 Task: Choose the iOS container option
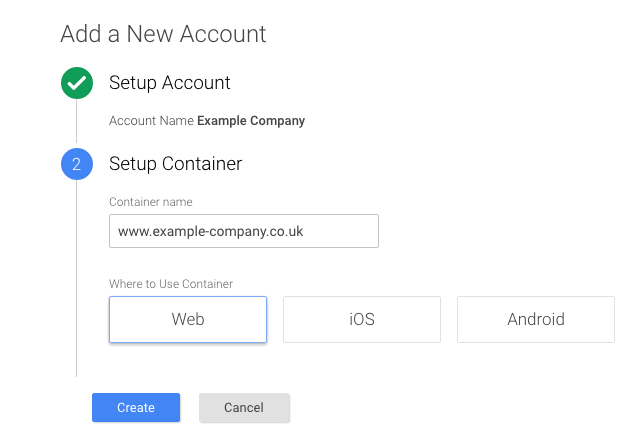point(361,320)
